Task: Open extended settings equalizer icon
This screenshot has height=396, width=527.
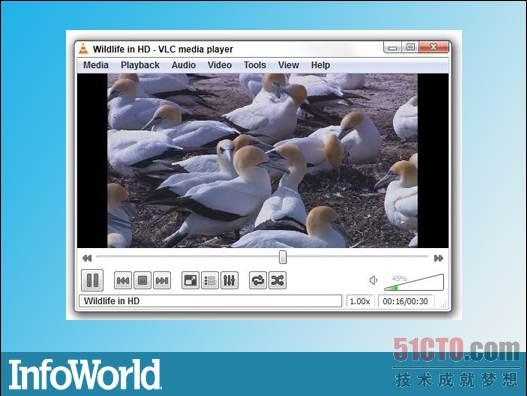Action: pos(230,280)
